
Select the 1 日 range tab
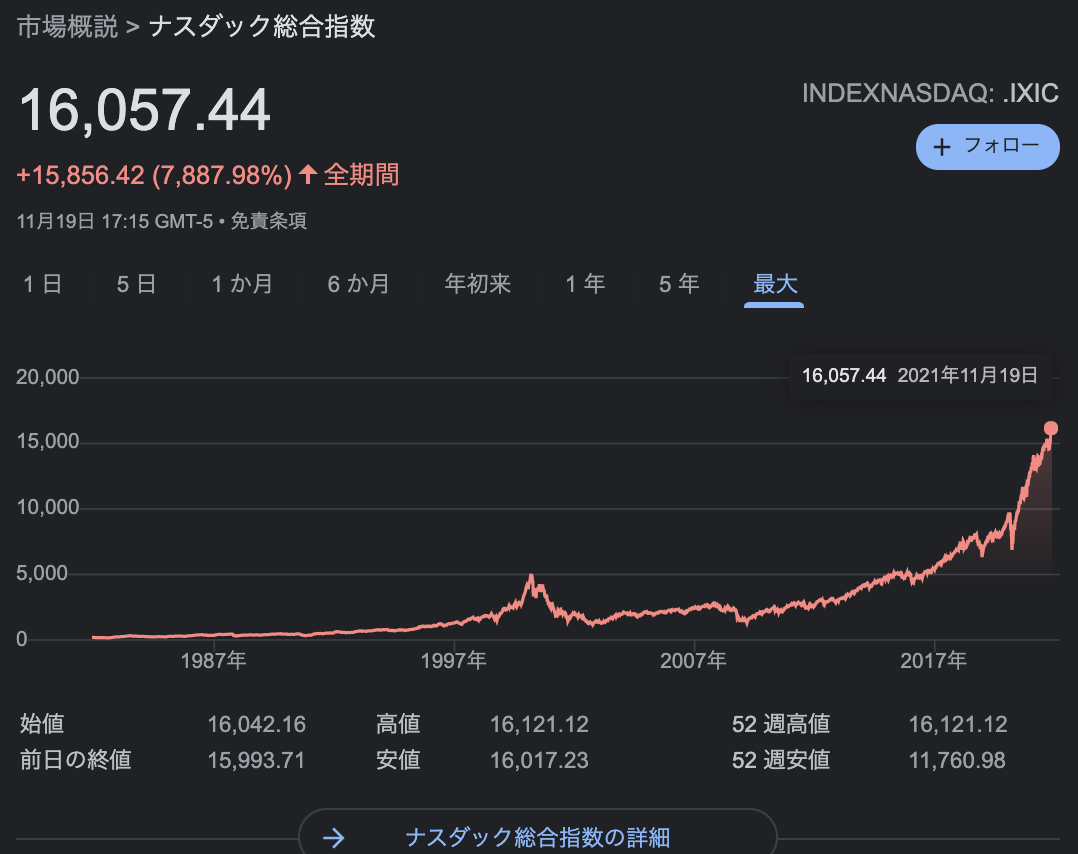43,284
